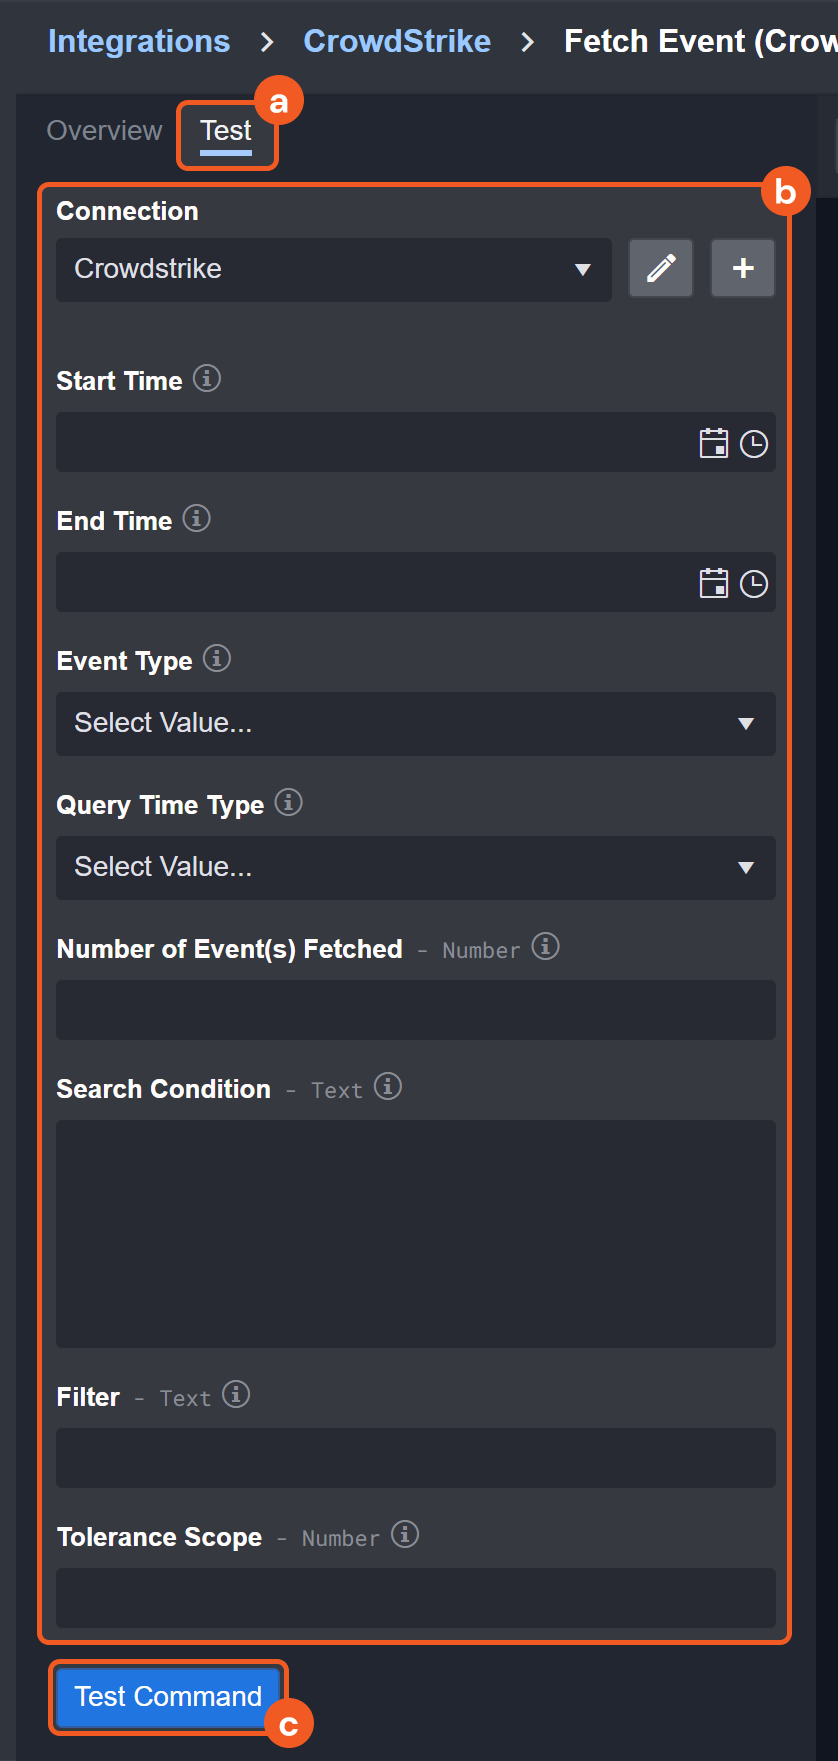Click the Search Condition text area

click(415, 1233)
